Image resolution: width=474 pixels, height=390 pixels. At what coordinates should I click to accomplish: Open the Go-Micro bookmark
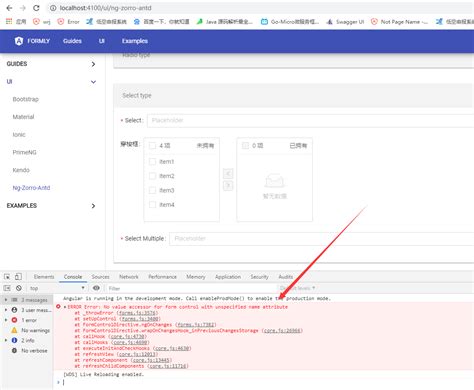pos(290,22)
